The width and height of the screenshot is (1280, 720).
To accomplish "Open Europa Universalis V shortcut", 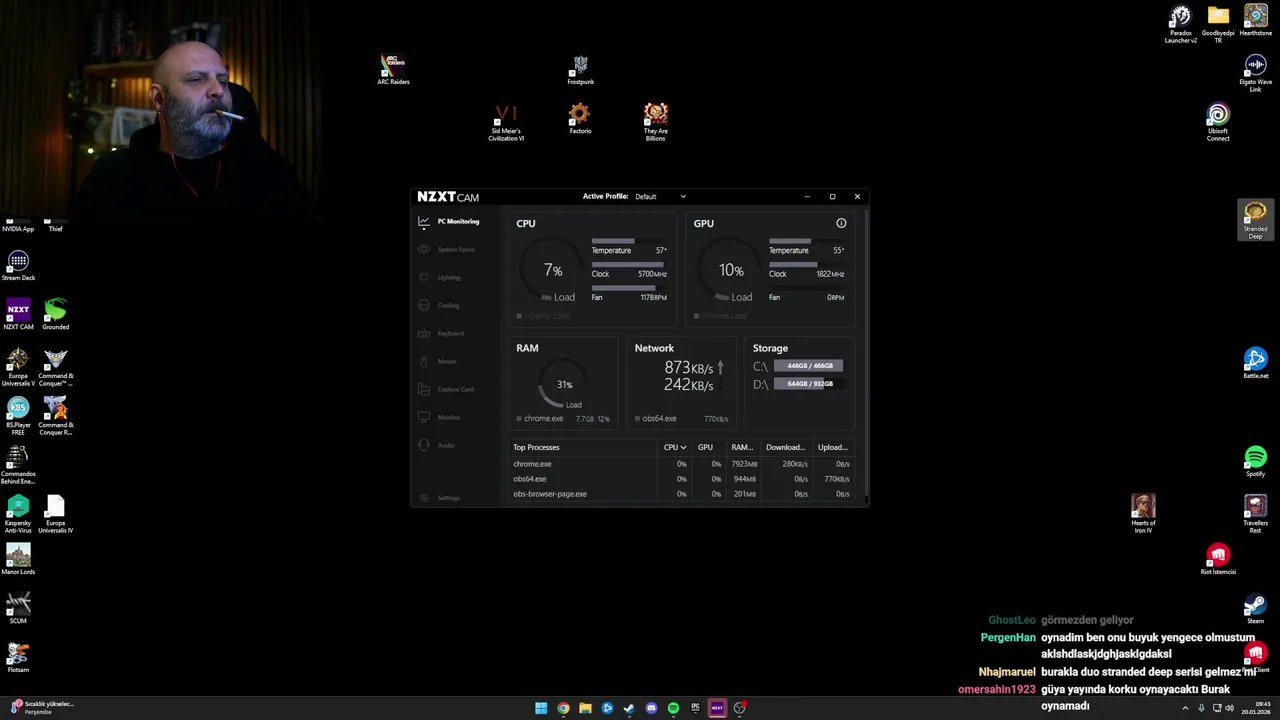I will [18, 367].
